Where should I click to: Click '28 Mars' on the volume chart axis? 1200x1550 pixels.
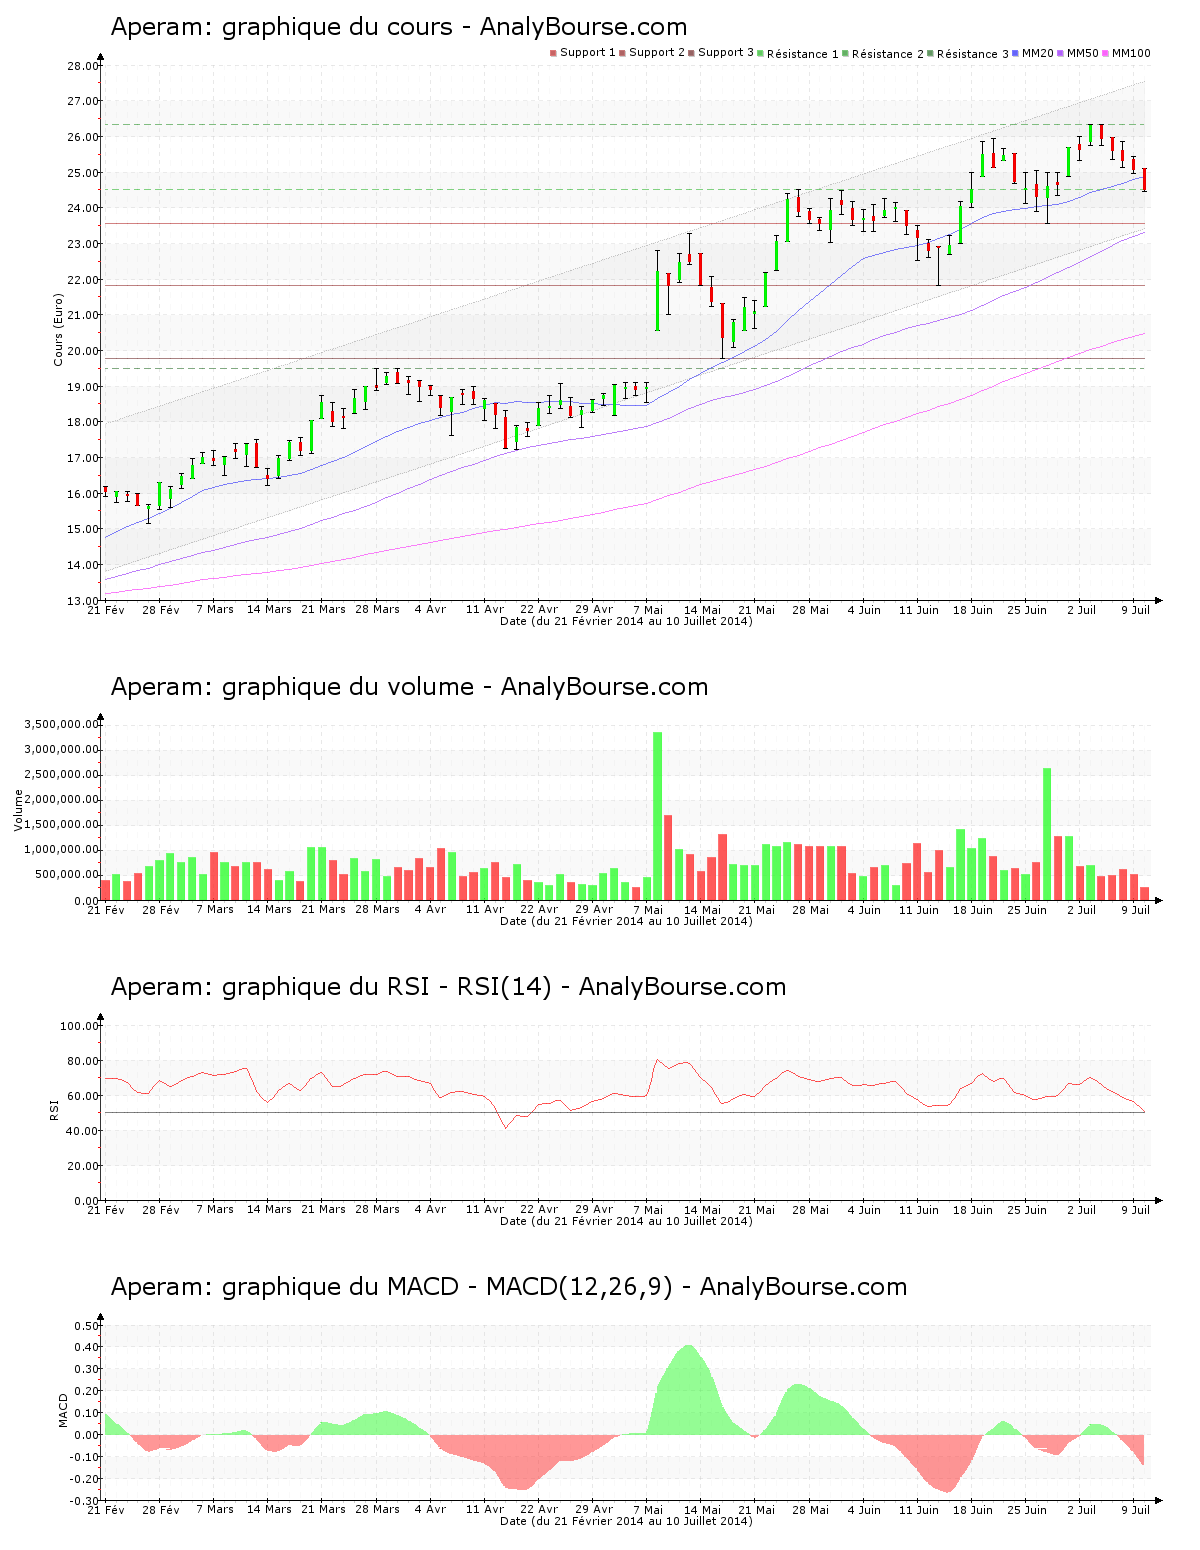click(377, 910)
